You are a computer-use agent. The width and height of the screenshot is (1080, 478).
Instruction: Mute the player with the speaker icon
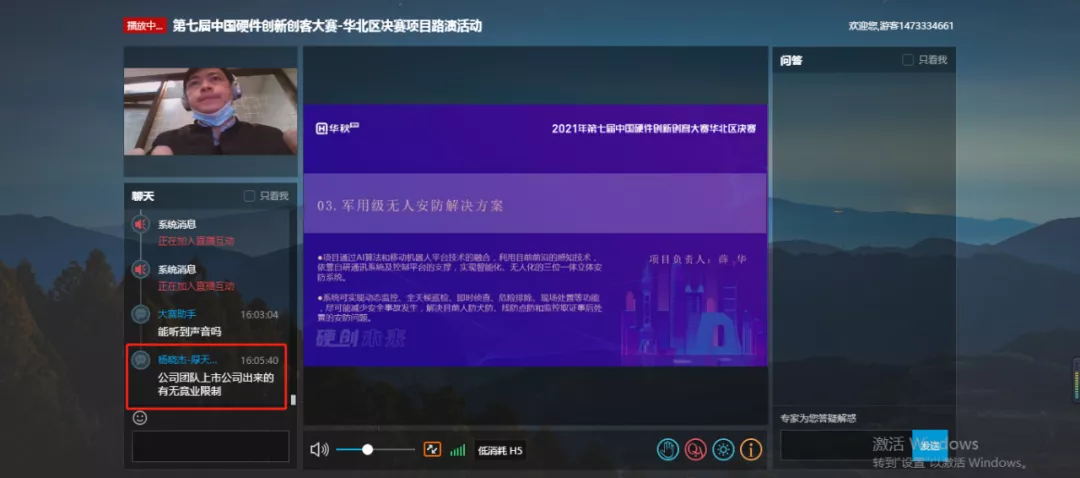click(319, 450)
